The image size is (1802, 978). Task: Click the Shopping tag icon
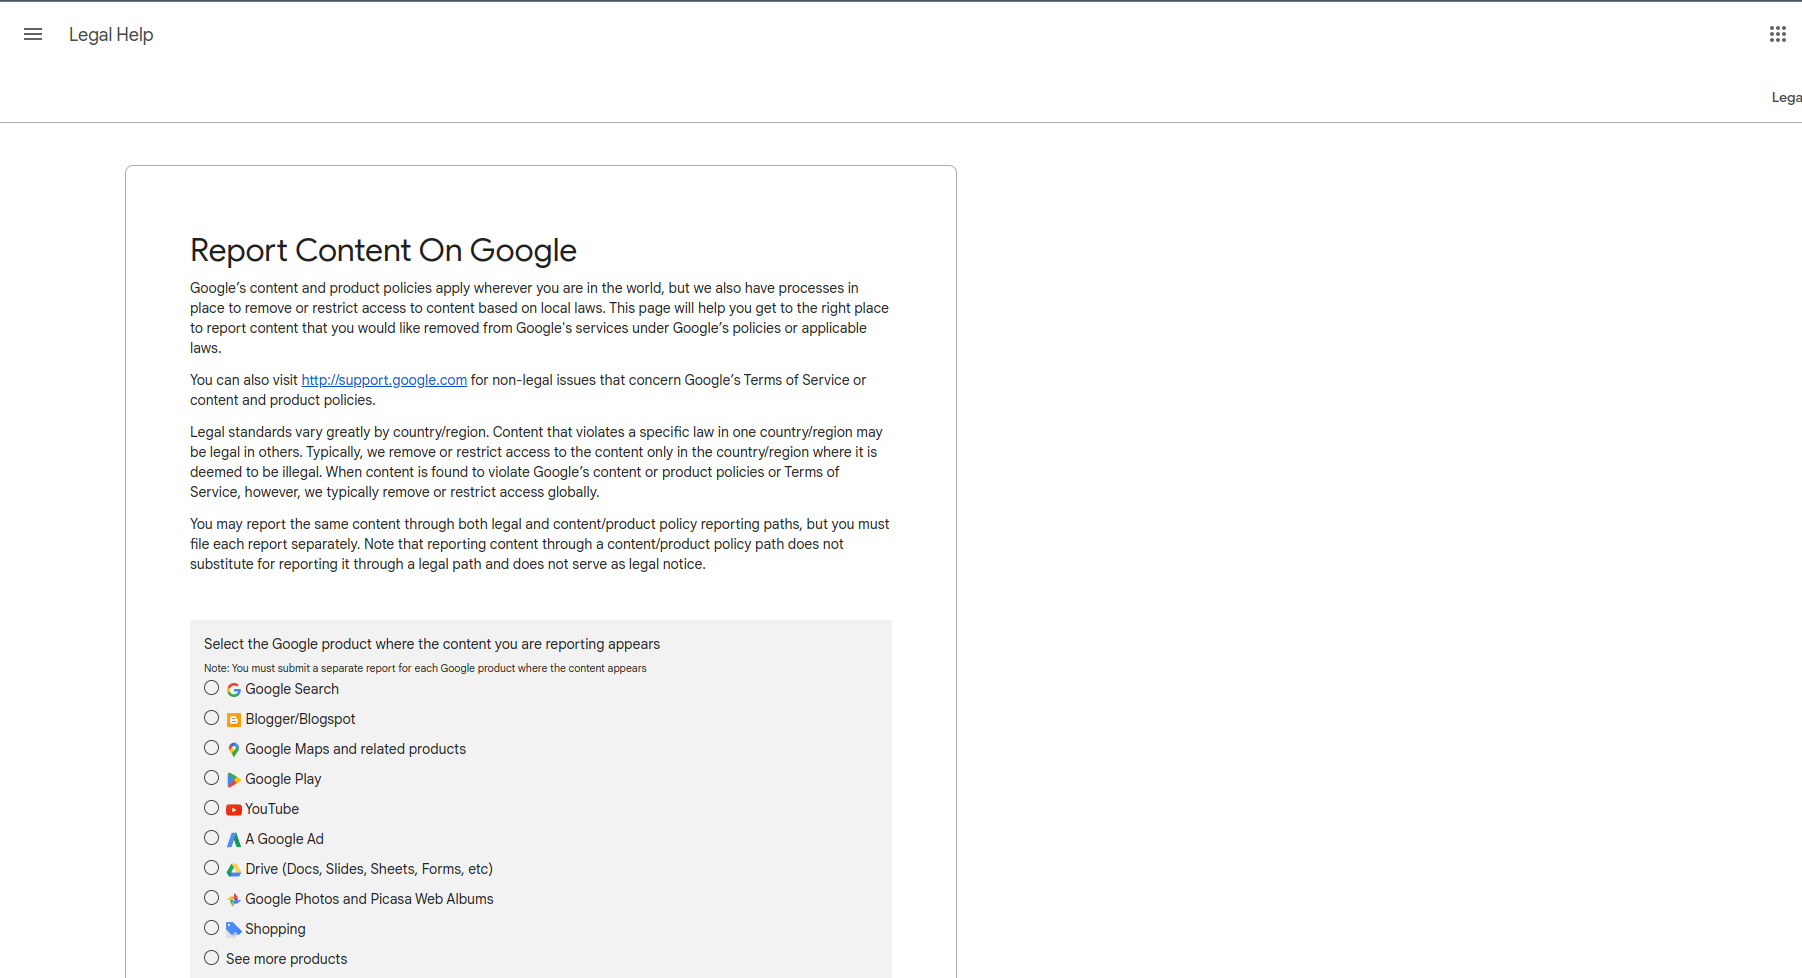point(233,929)
